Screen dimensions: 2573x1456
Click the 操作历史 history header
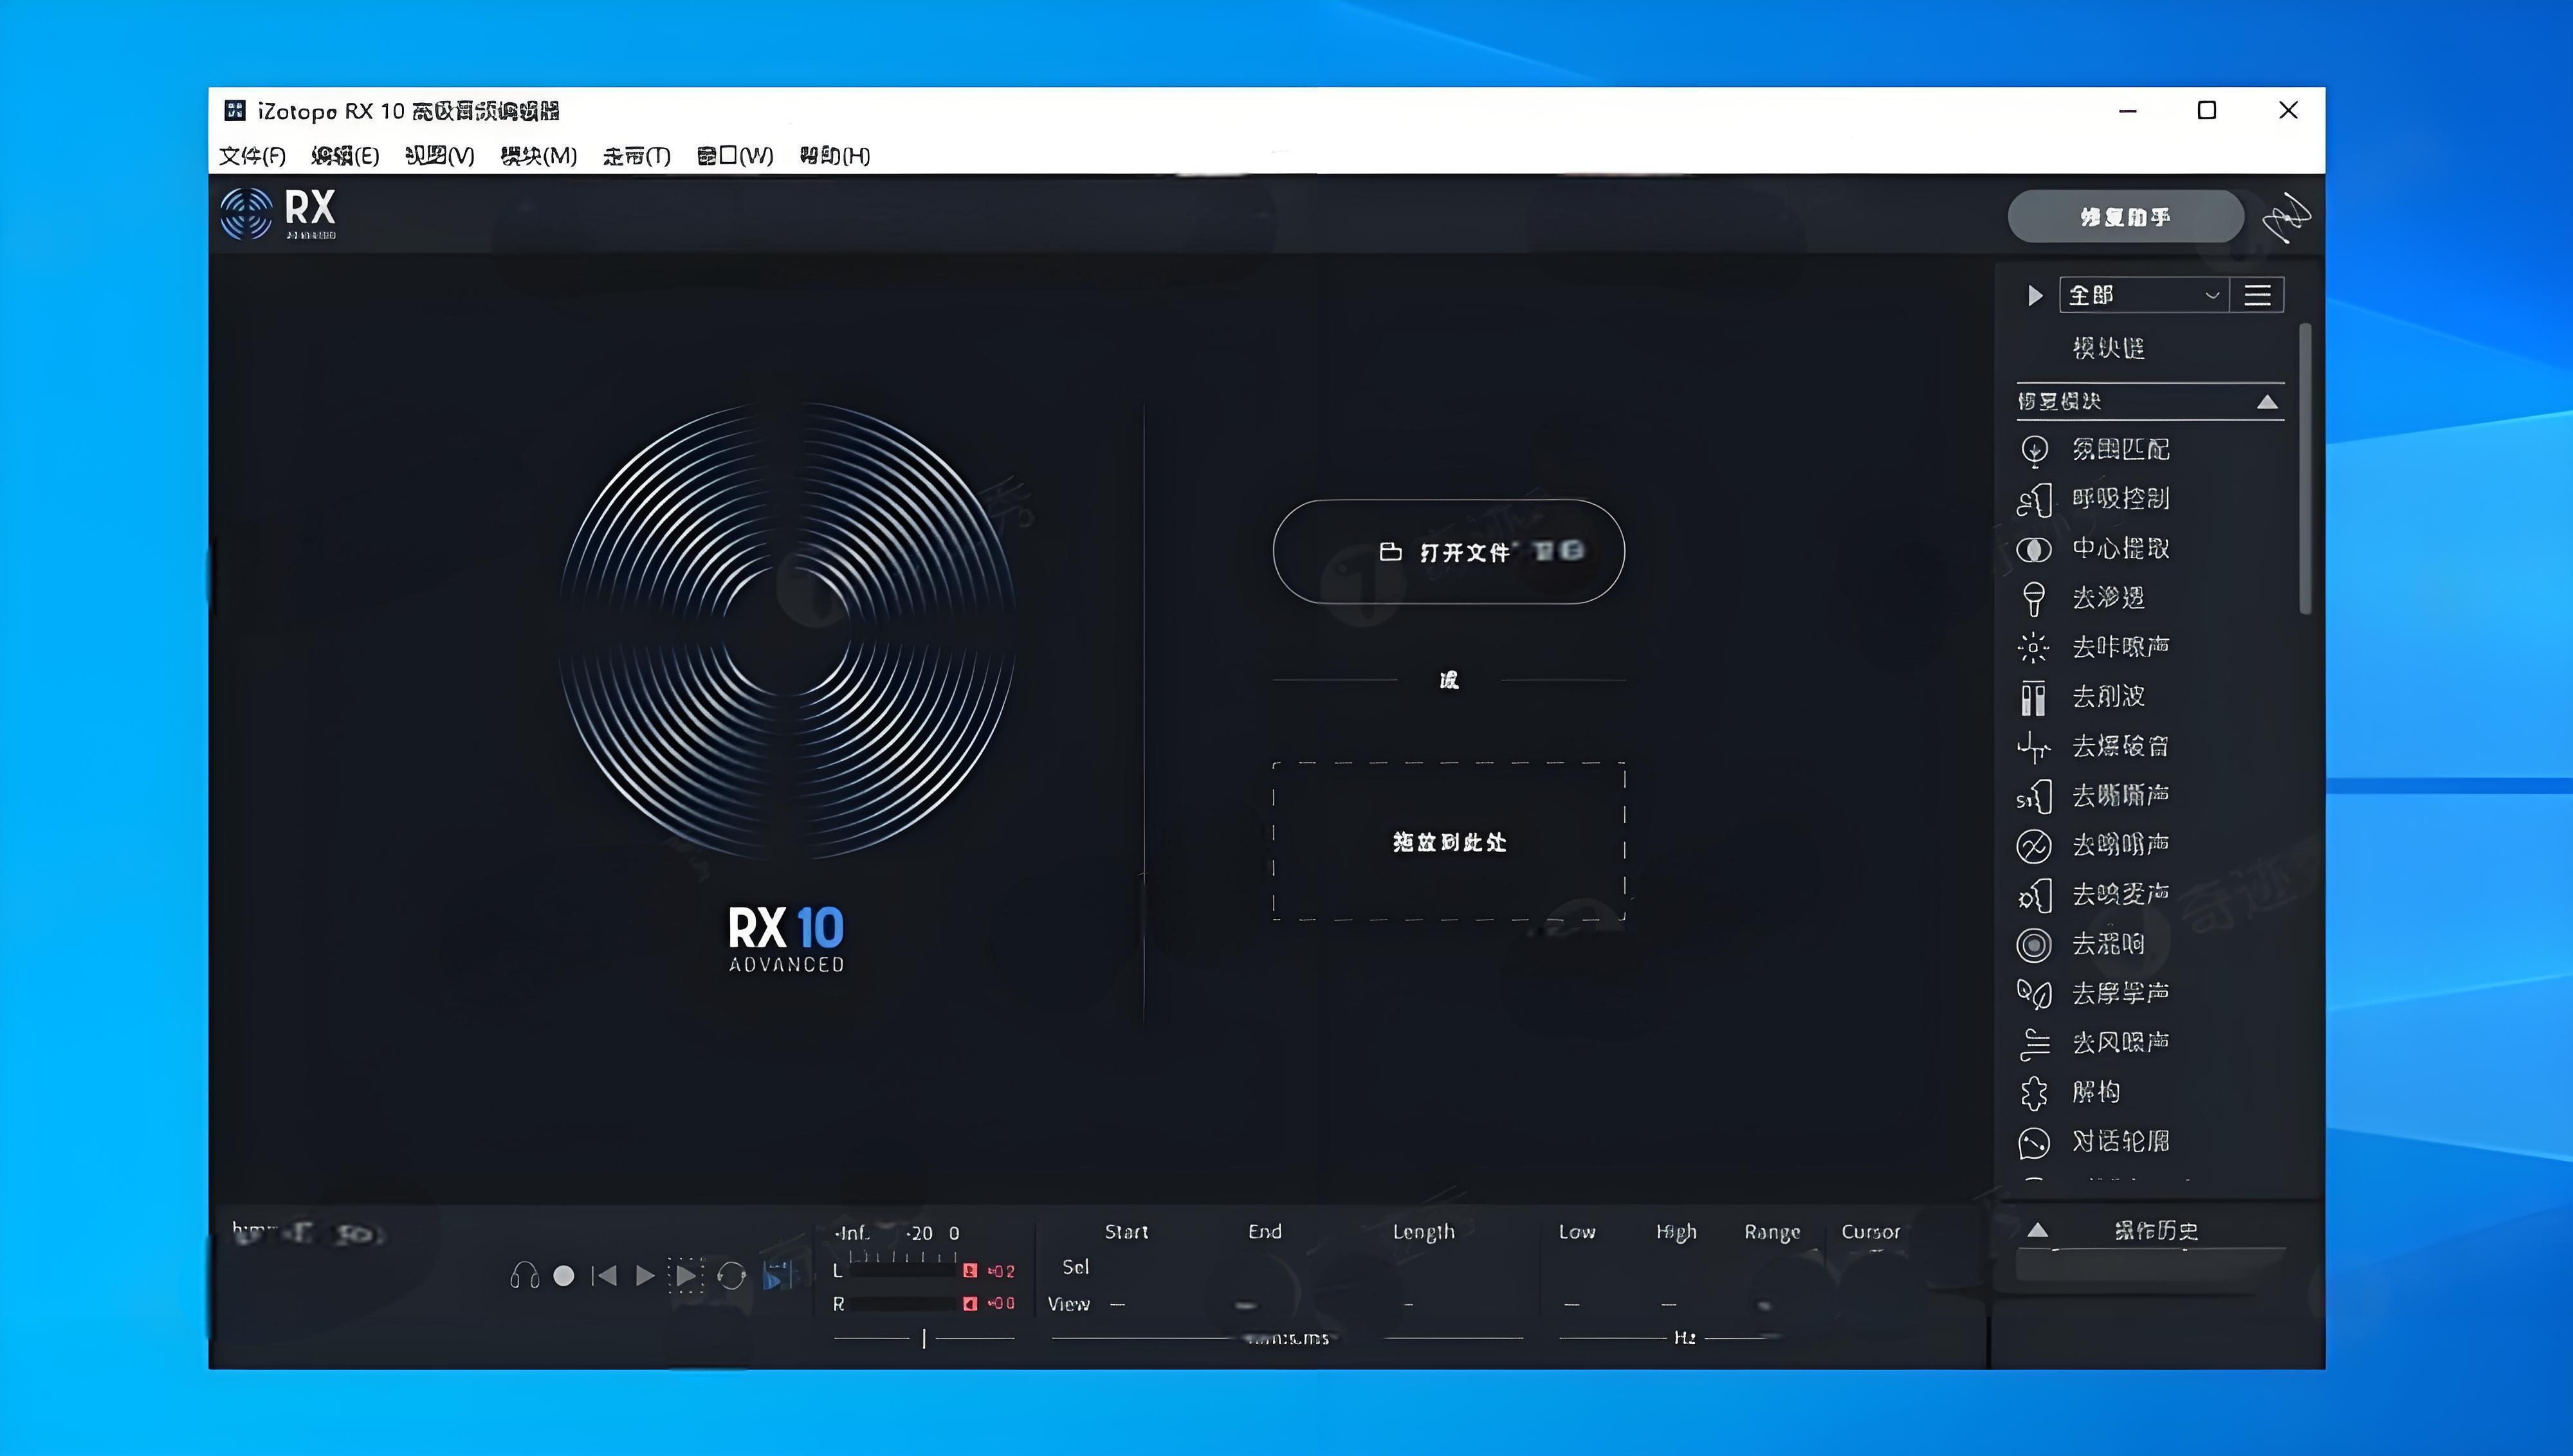tap(2156, 1231)
